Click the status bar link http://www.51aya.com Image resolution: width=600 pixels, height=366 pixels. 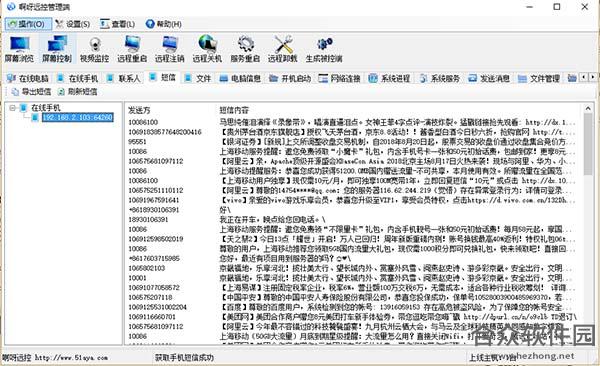tap(71, 358)
